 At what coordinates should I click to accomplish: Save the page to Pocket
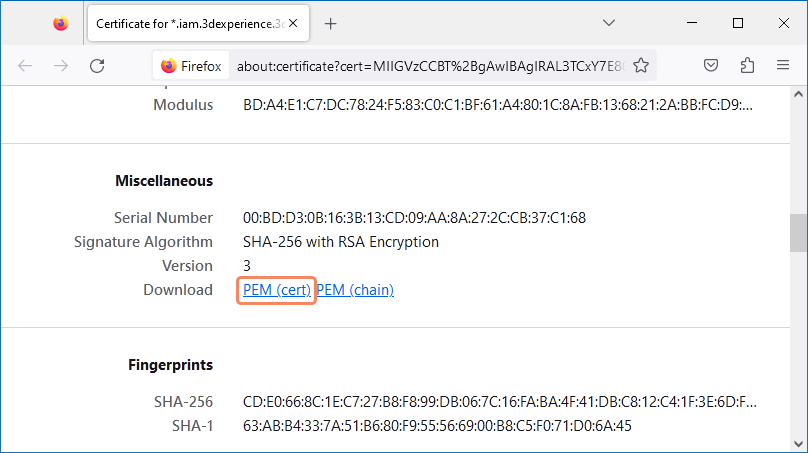(711, 66)
